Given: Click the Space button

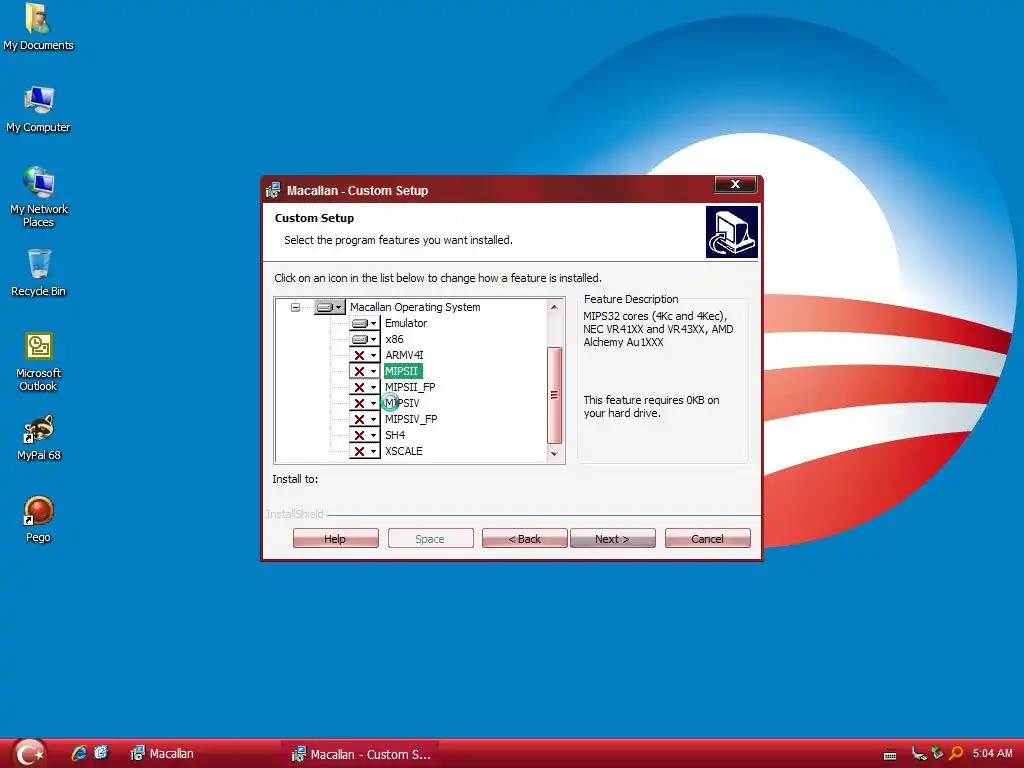Looking at the screenshot, I should pyautogui.click(x=430, y=539).
